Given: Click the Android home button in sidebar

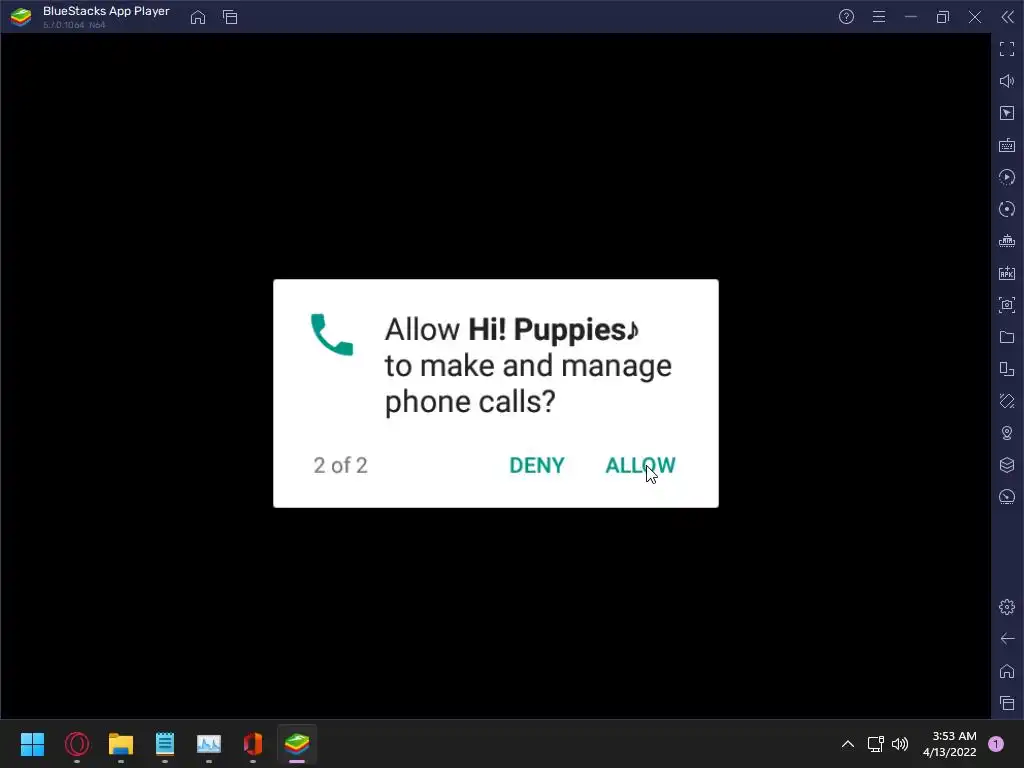Looking at the screenshot, I should point(1007,671).
